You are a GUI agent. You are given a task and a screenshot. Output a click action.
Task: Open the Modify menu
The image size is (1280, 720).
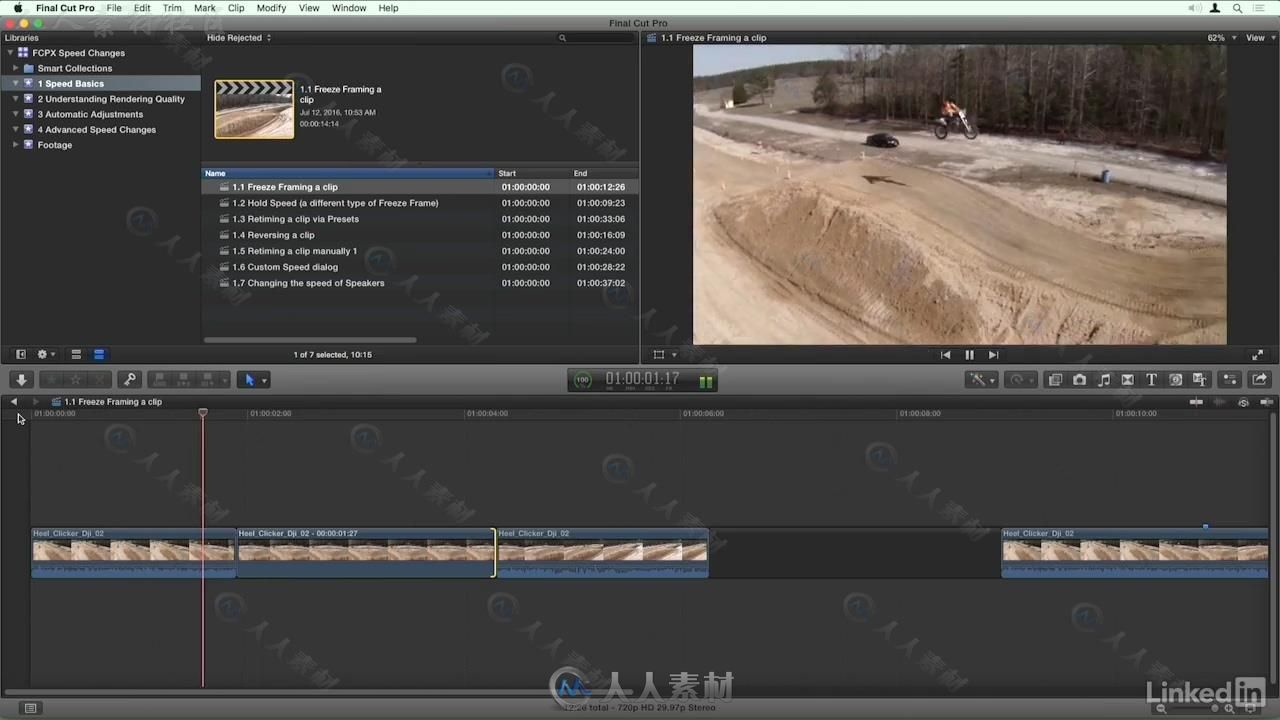tap(271, 8)
